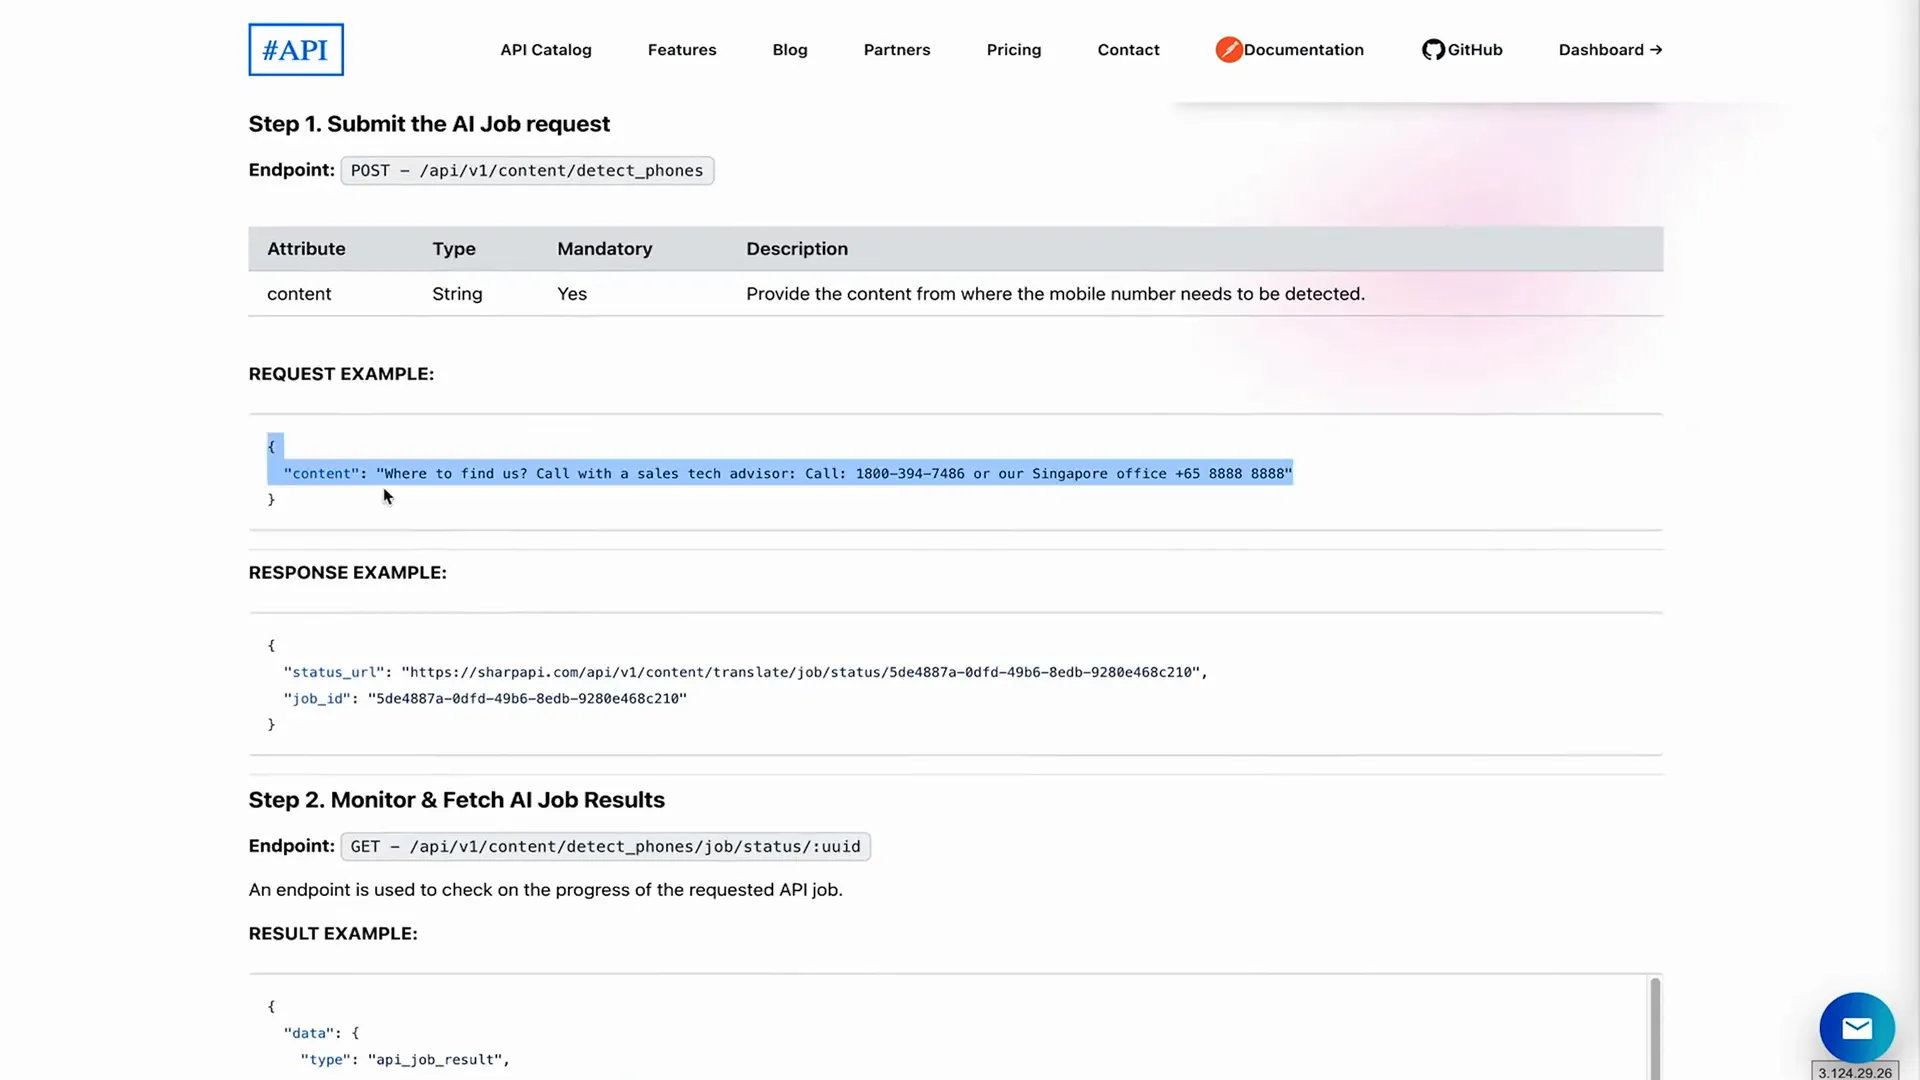This screenshot has height=1080, width=1920.
Task: Click the #API logo in header
Action: point(296,50)
